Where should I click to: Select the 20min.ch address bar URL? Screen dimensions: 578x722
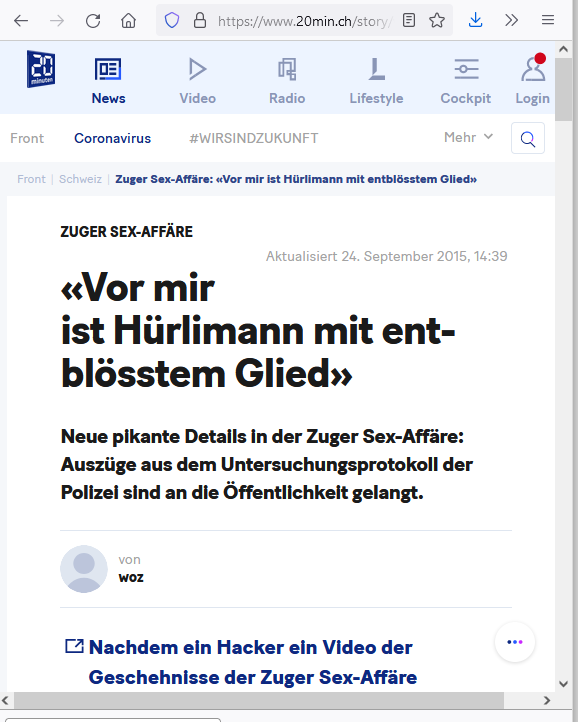tap(304, 21)
